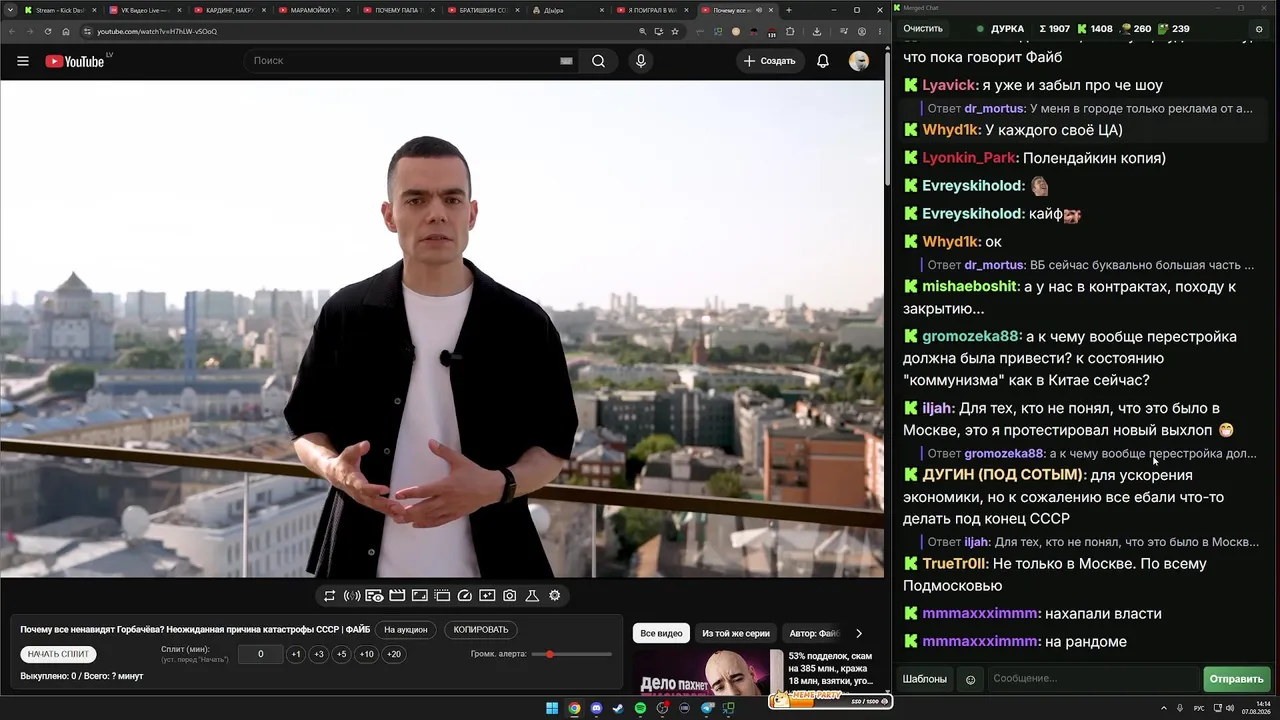
Task: Click the Сплит minutes input field
Action: 261,654
